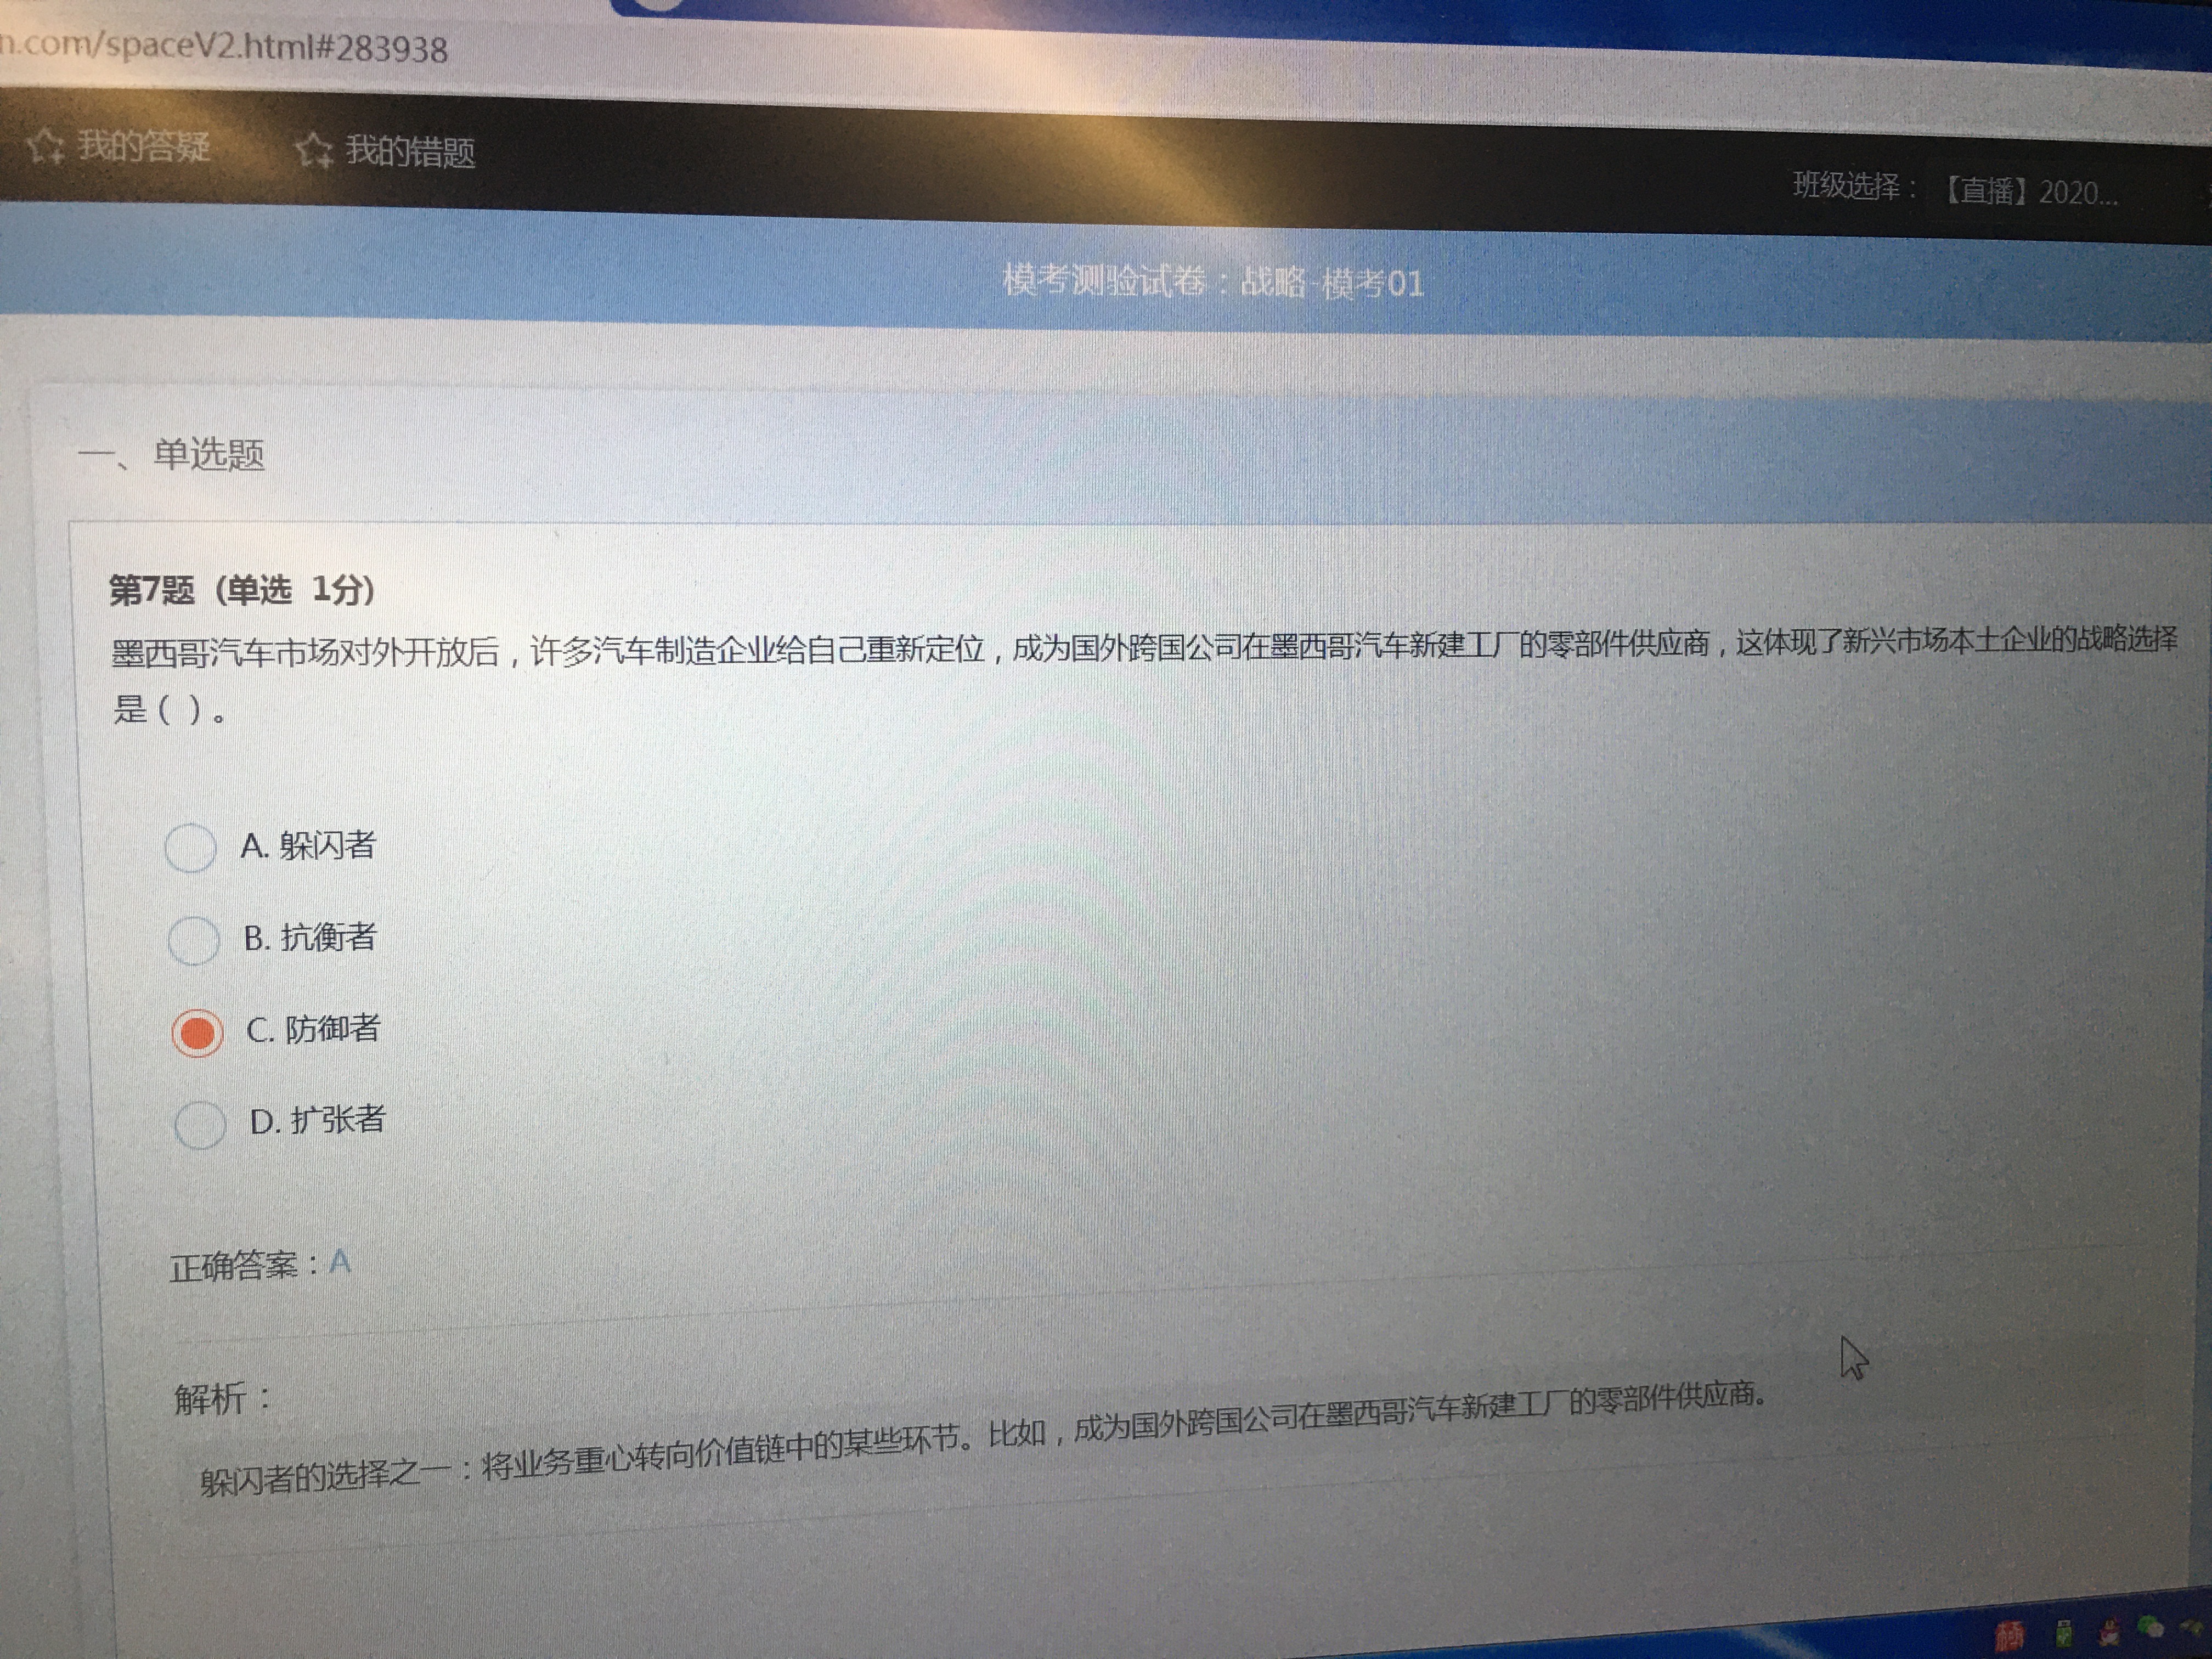Click the star icon beside 我的答疑
This screenshot has width=2212, height=1659.
[x=45, y=147]
